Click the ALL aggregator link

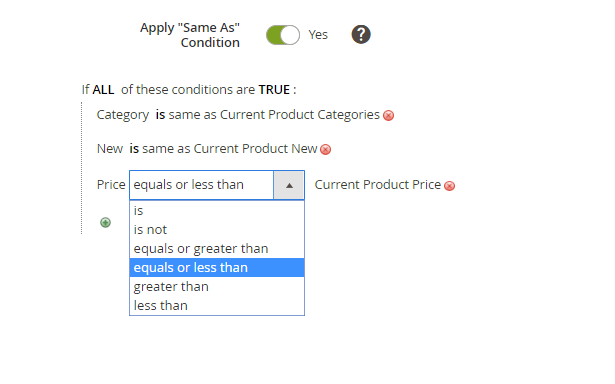(x=103, y=90)
